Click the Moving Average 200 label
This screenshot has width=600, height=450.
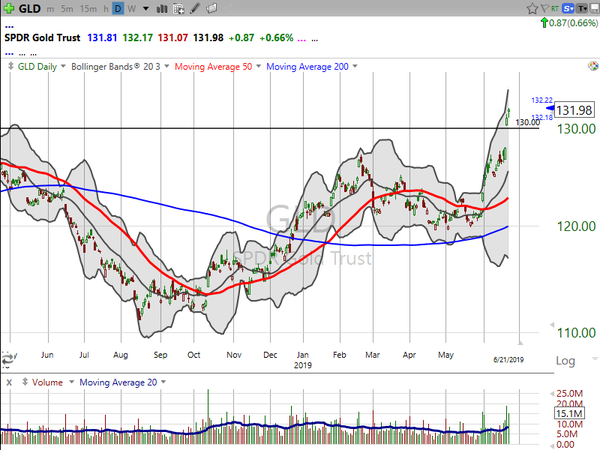307,67
